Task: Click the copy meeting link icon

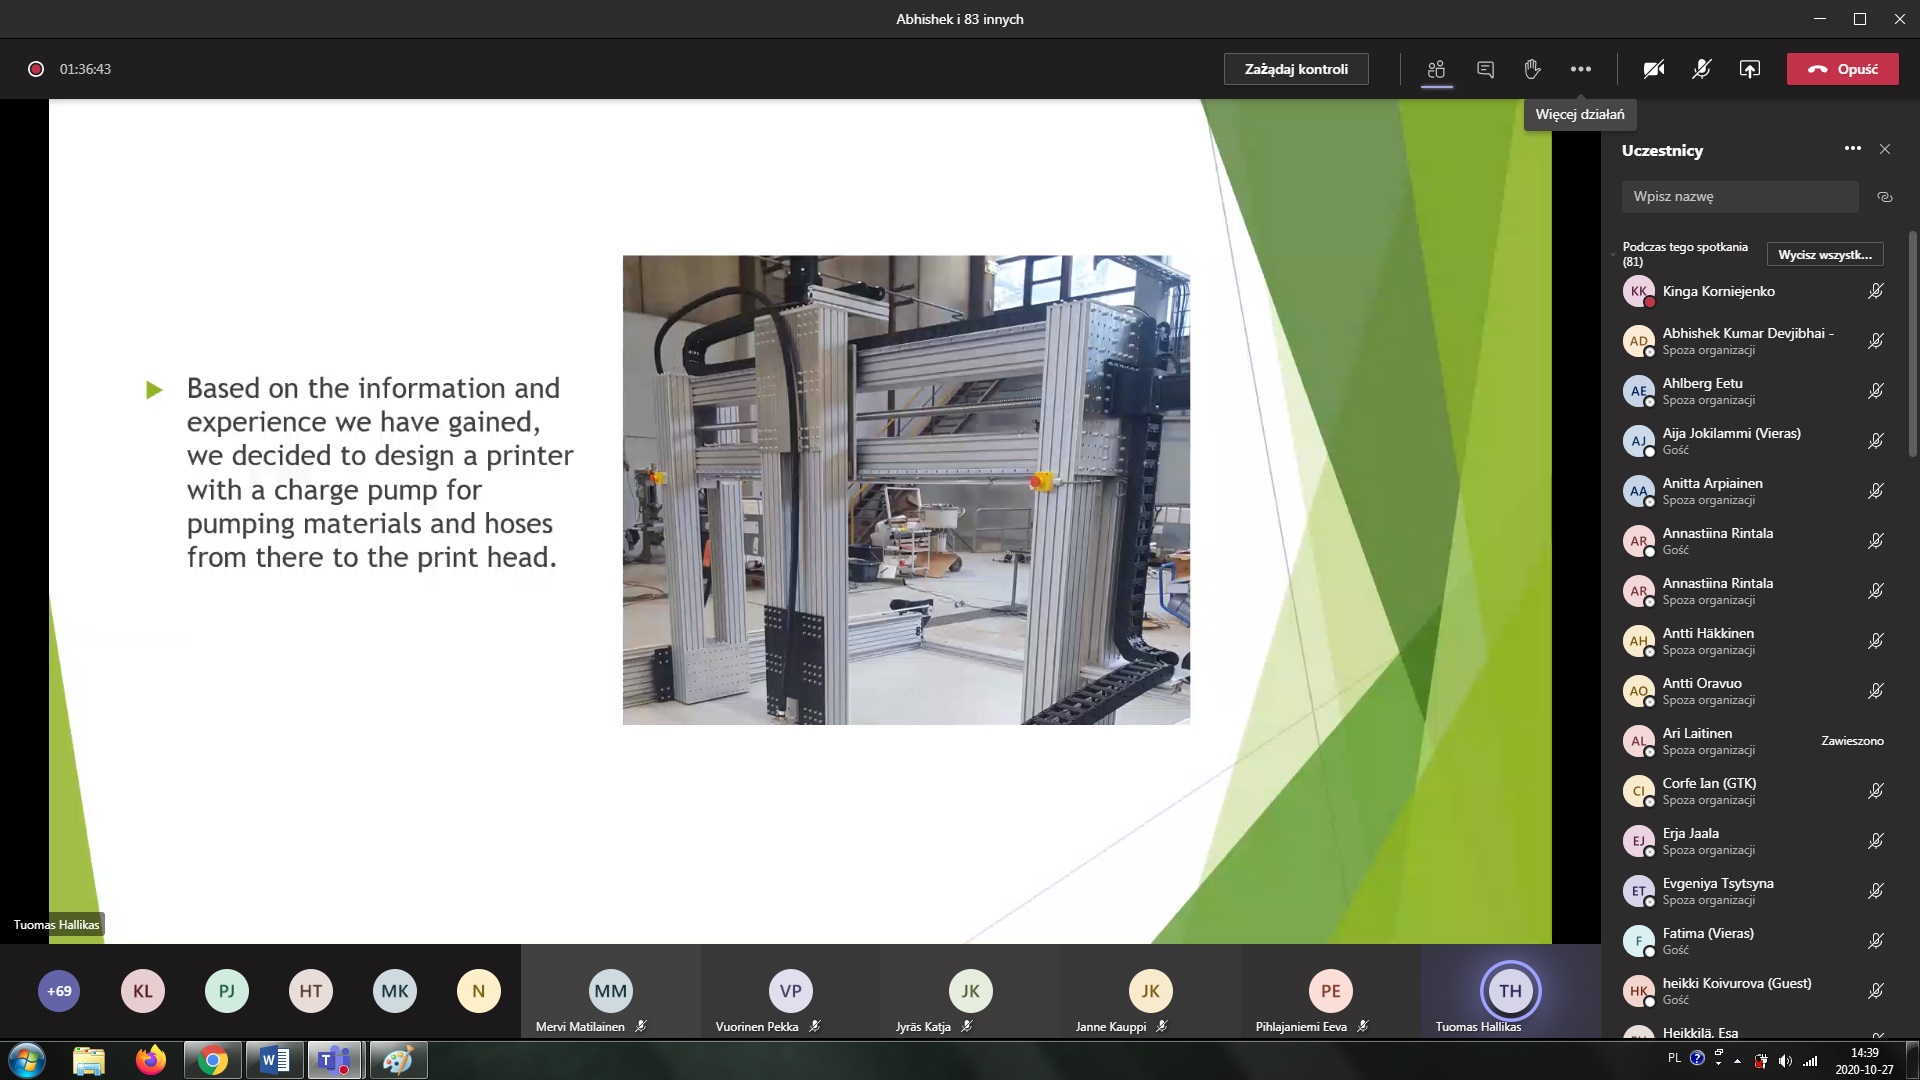Action: 1885,197
